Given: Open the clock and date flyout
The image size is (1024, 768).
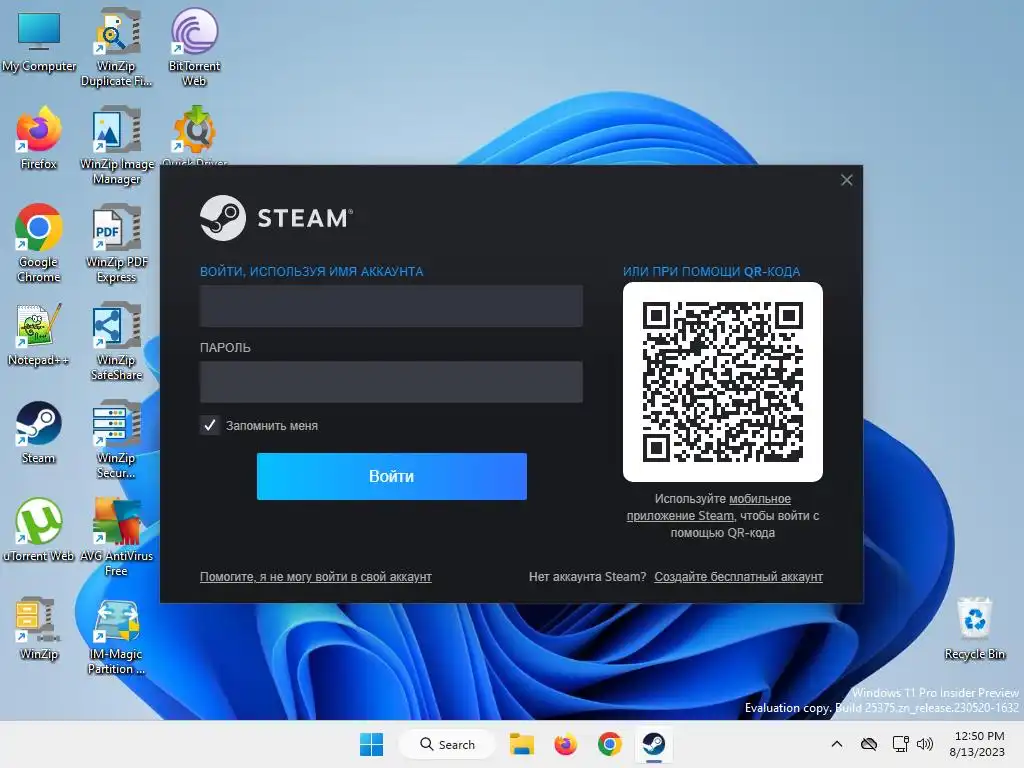Looking at the screenshot, I should click(x=977, y=744).
